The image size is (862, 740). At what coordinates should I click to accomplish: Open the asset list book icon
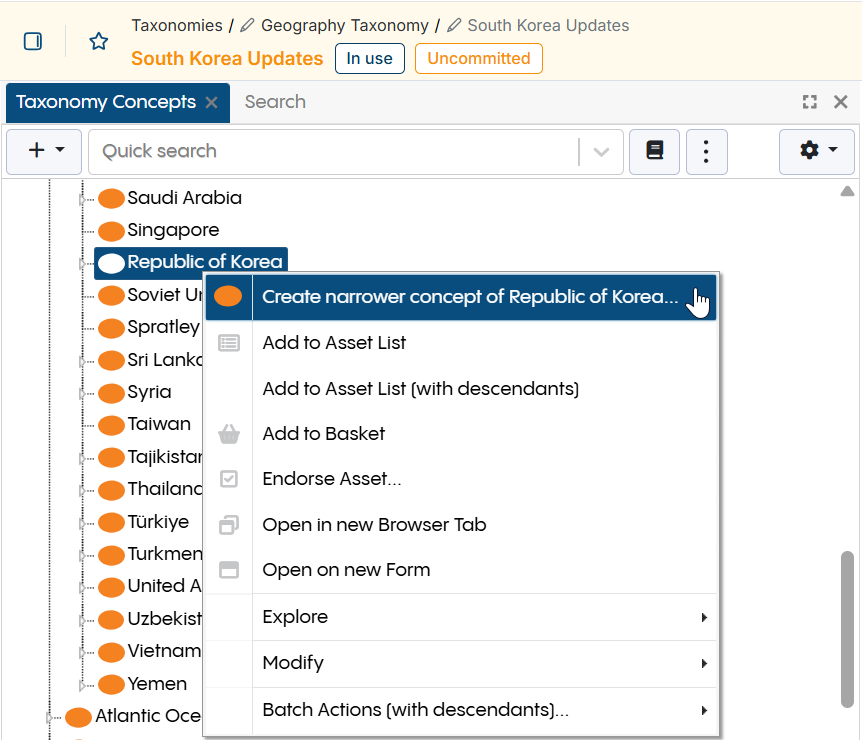pos(654,151)
